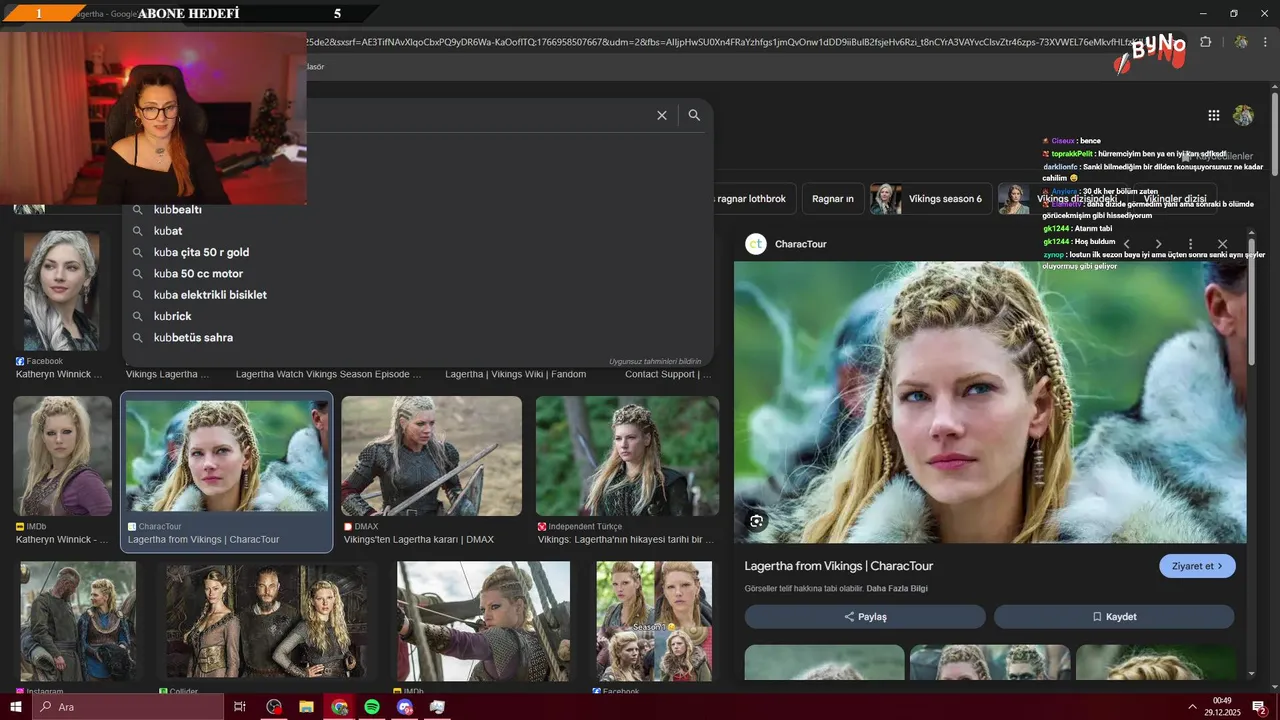Switch to Chrome on the taskbar
This screenshot has height=720, width=1280.
click(x=339, y=707)
